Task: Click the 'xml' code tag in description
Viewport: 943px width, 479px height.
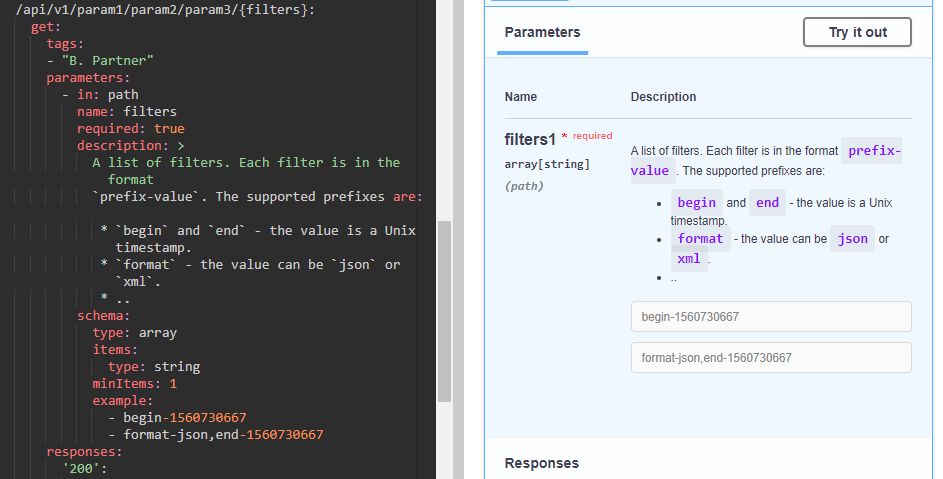Action: pos(689,258)
